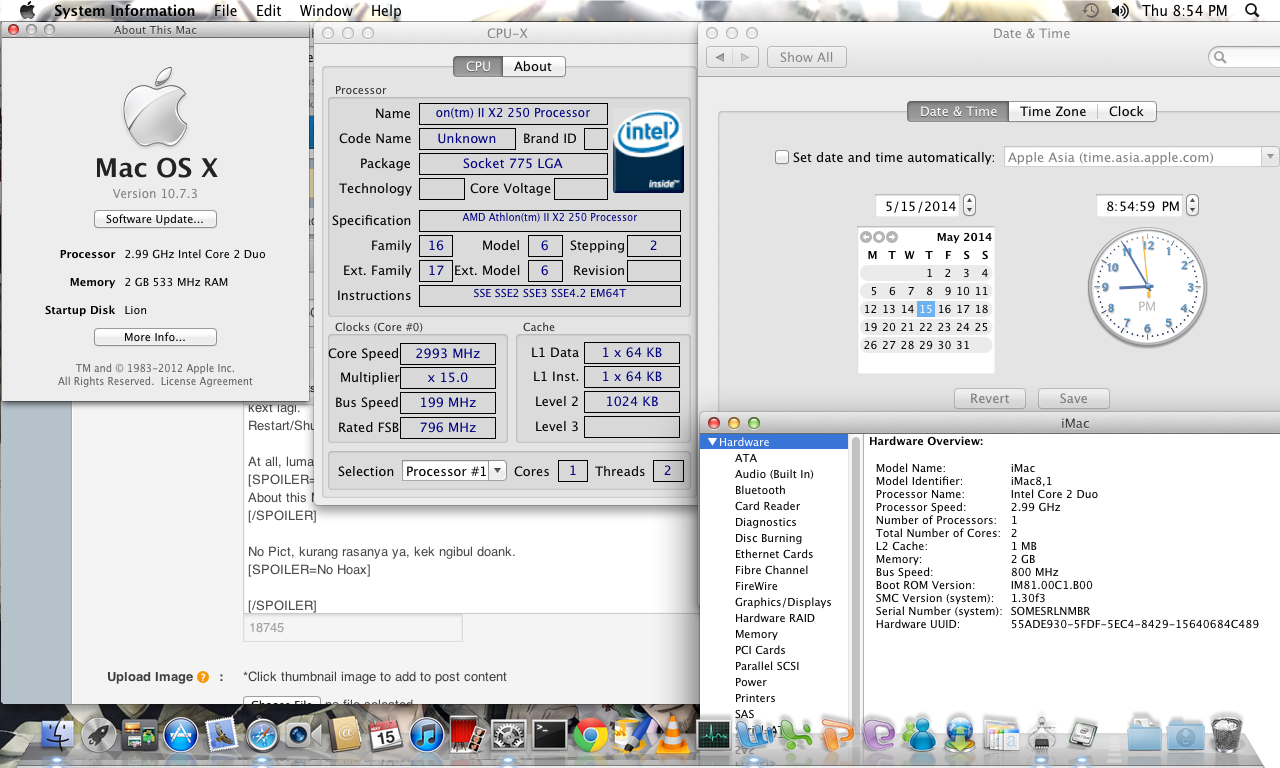Viewport: 1280px width, 768px height.
Task: Open the Processor #1 selection dropdown
Action: point(455,471)
